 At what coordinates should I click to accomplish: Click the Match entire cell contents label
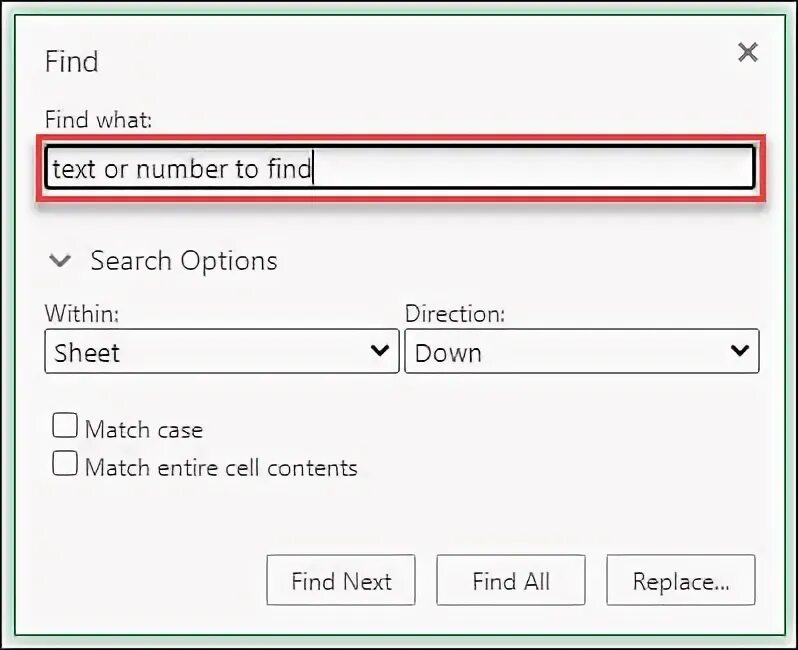point(221,468)
